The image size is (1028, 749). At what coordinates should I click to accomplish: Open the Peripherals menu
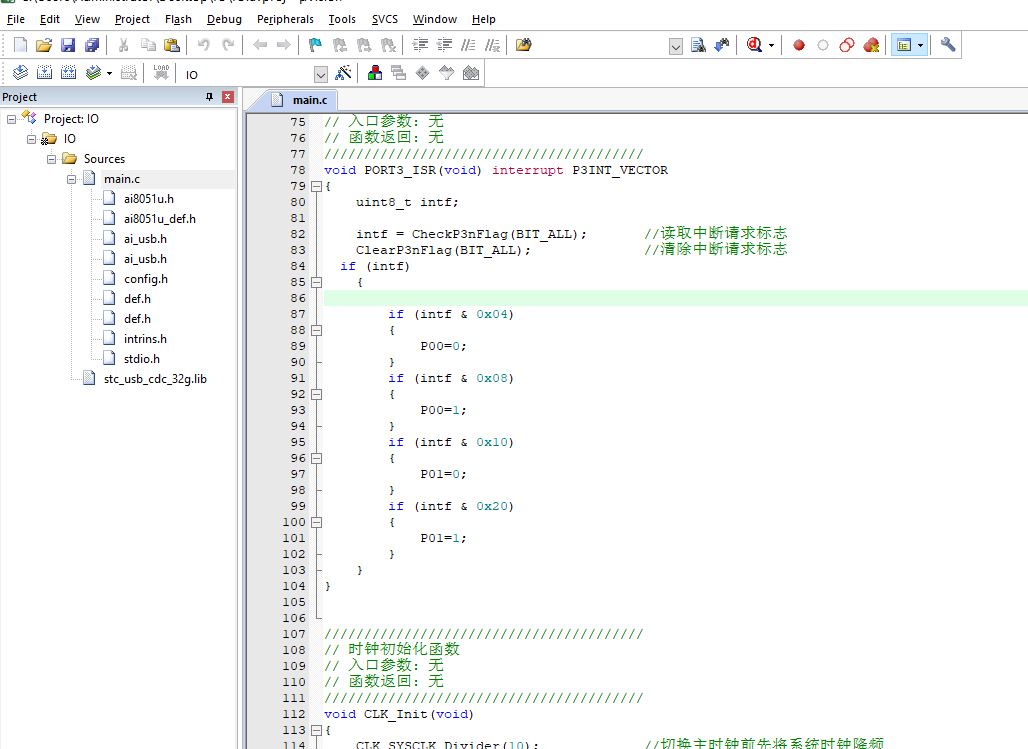click(285, 19)
